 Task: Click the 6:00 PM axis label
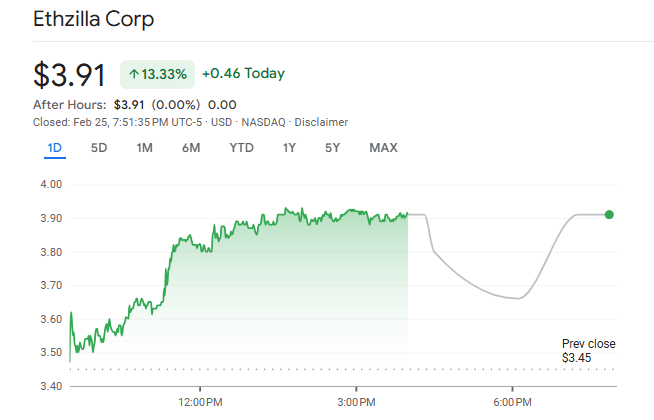512,402
